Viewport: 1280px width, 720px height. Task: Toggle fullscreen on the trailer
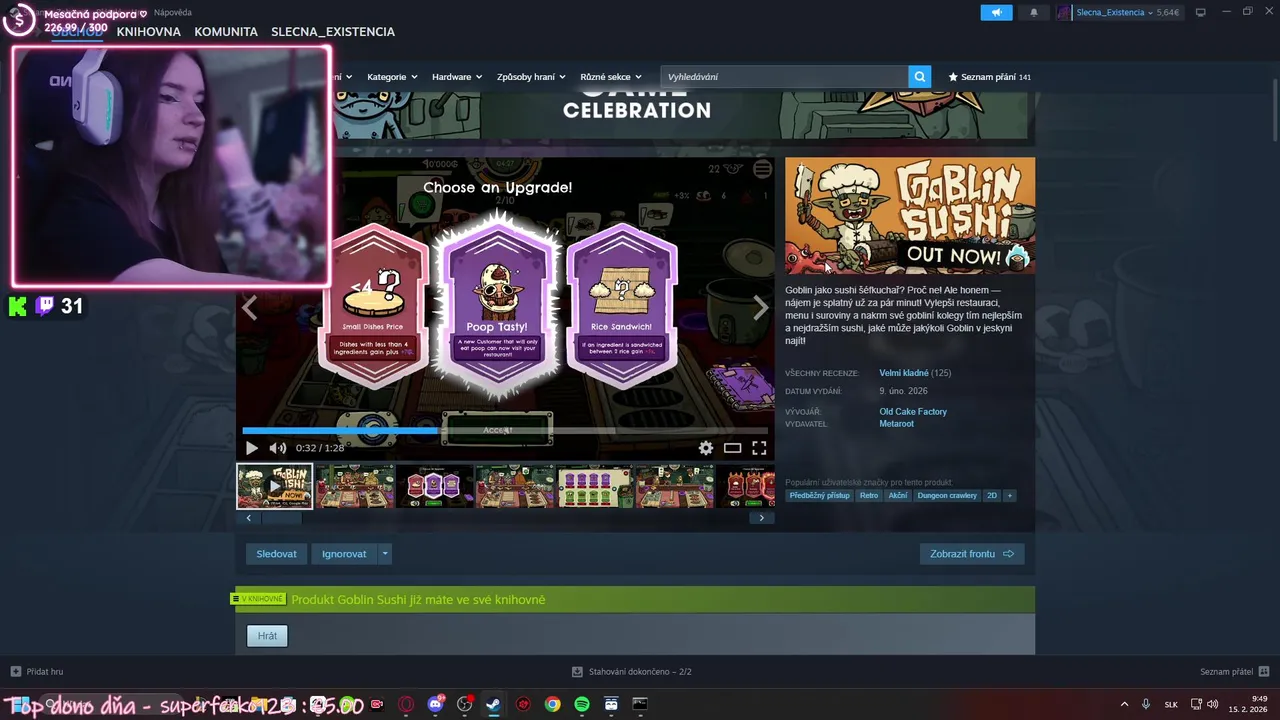[759, 448]
